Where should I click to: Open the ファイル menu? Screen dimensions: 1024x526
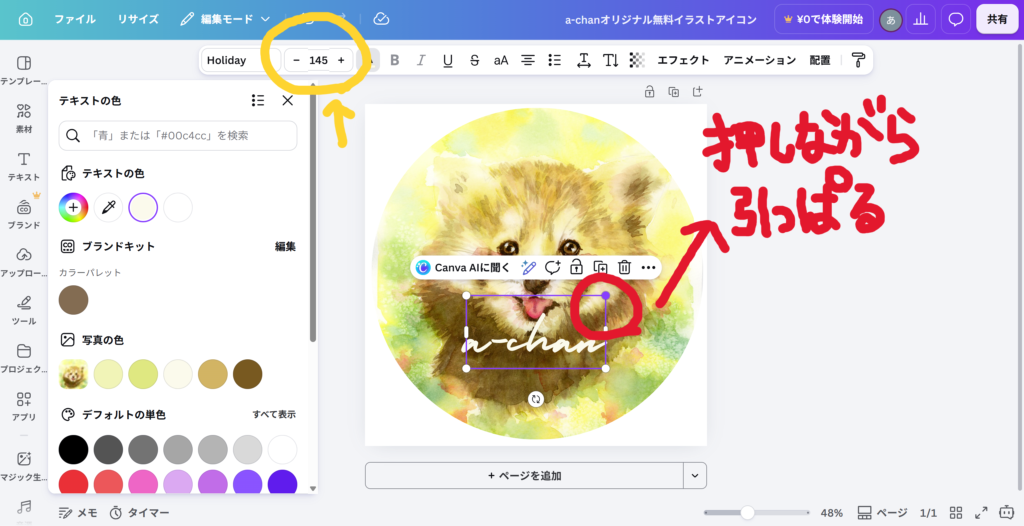[x=74, y=20]
